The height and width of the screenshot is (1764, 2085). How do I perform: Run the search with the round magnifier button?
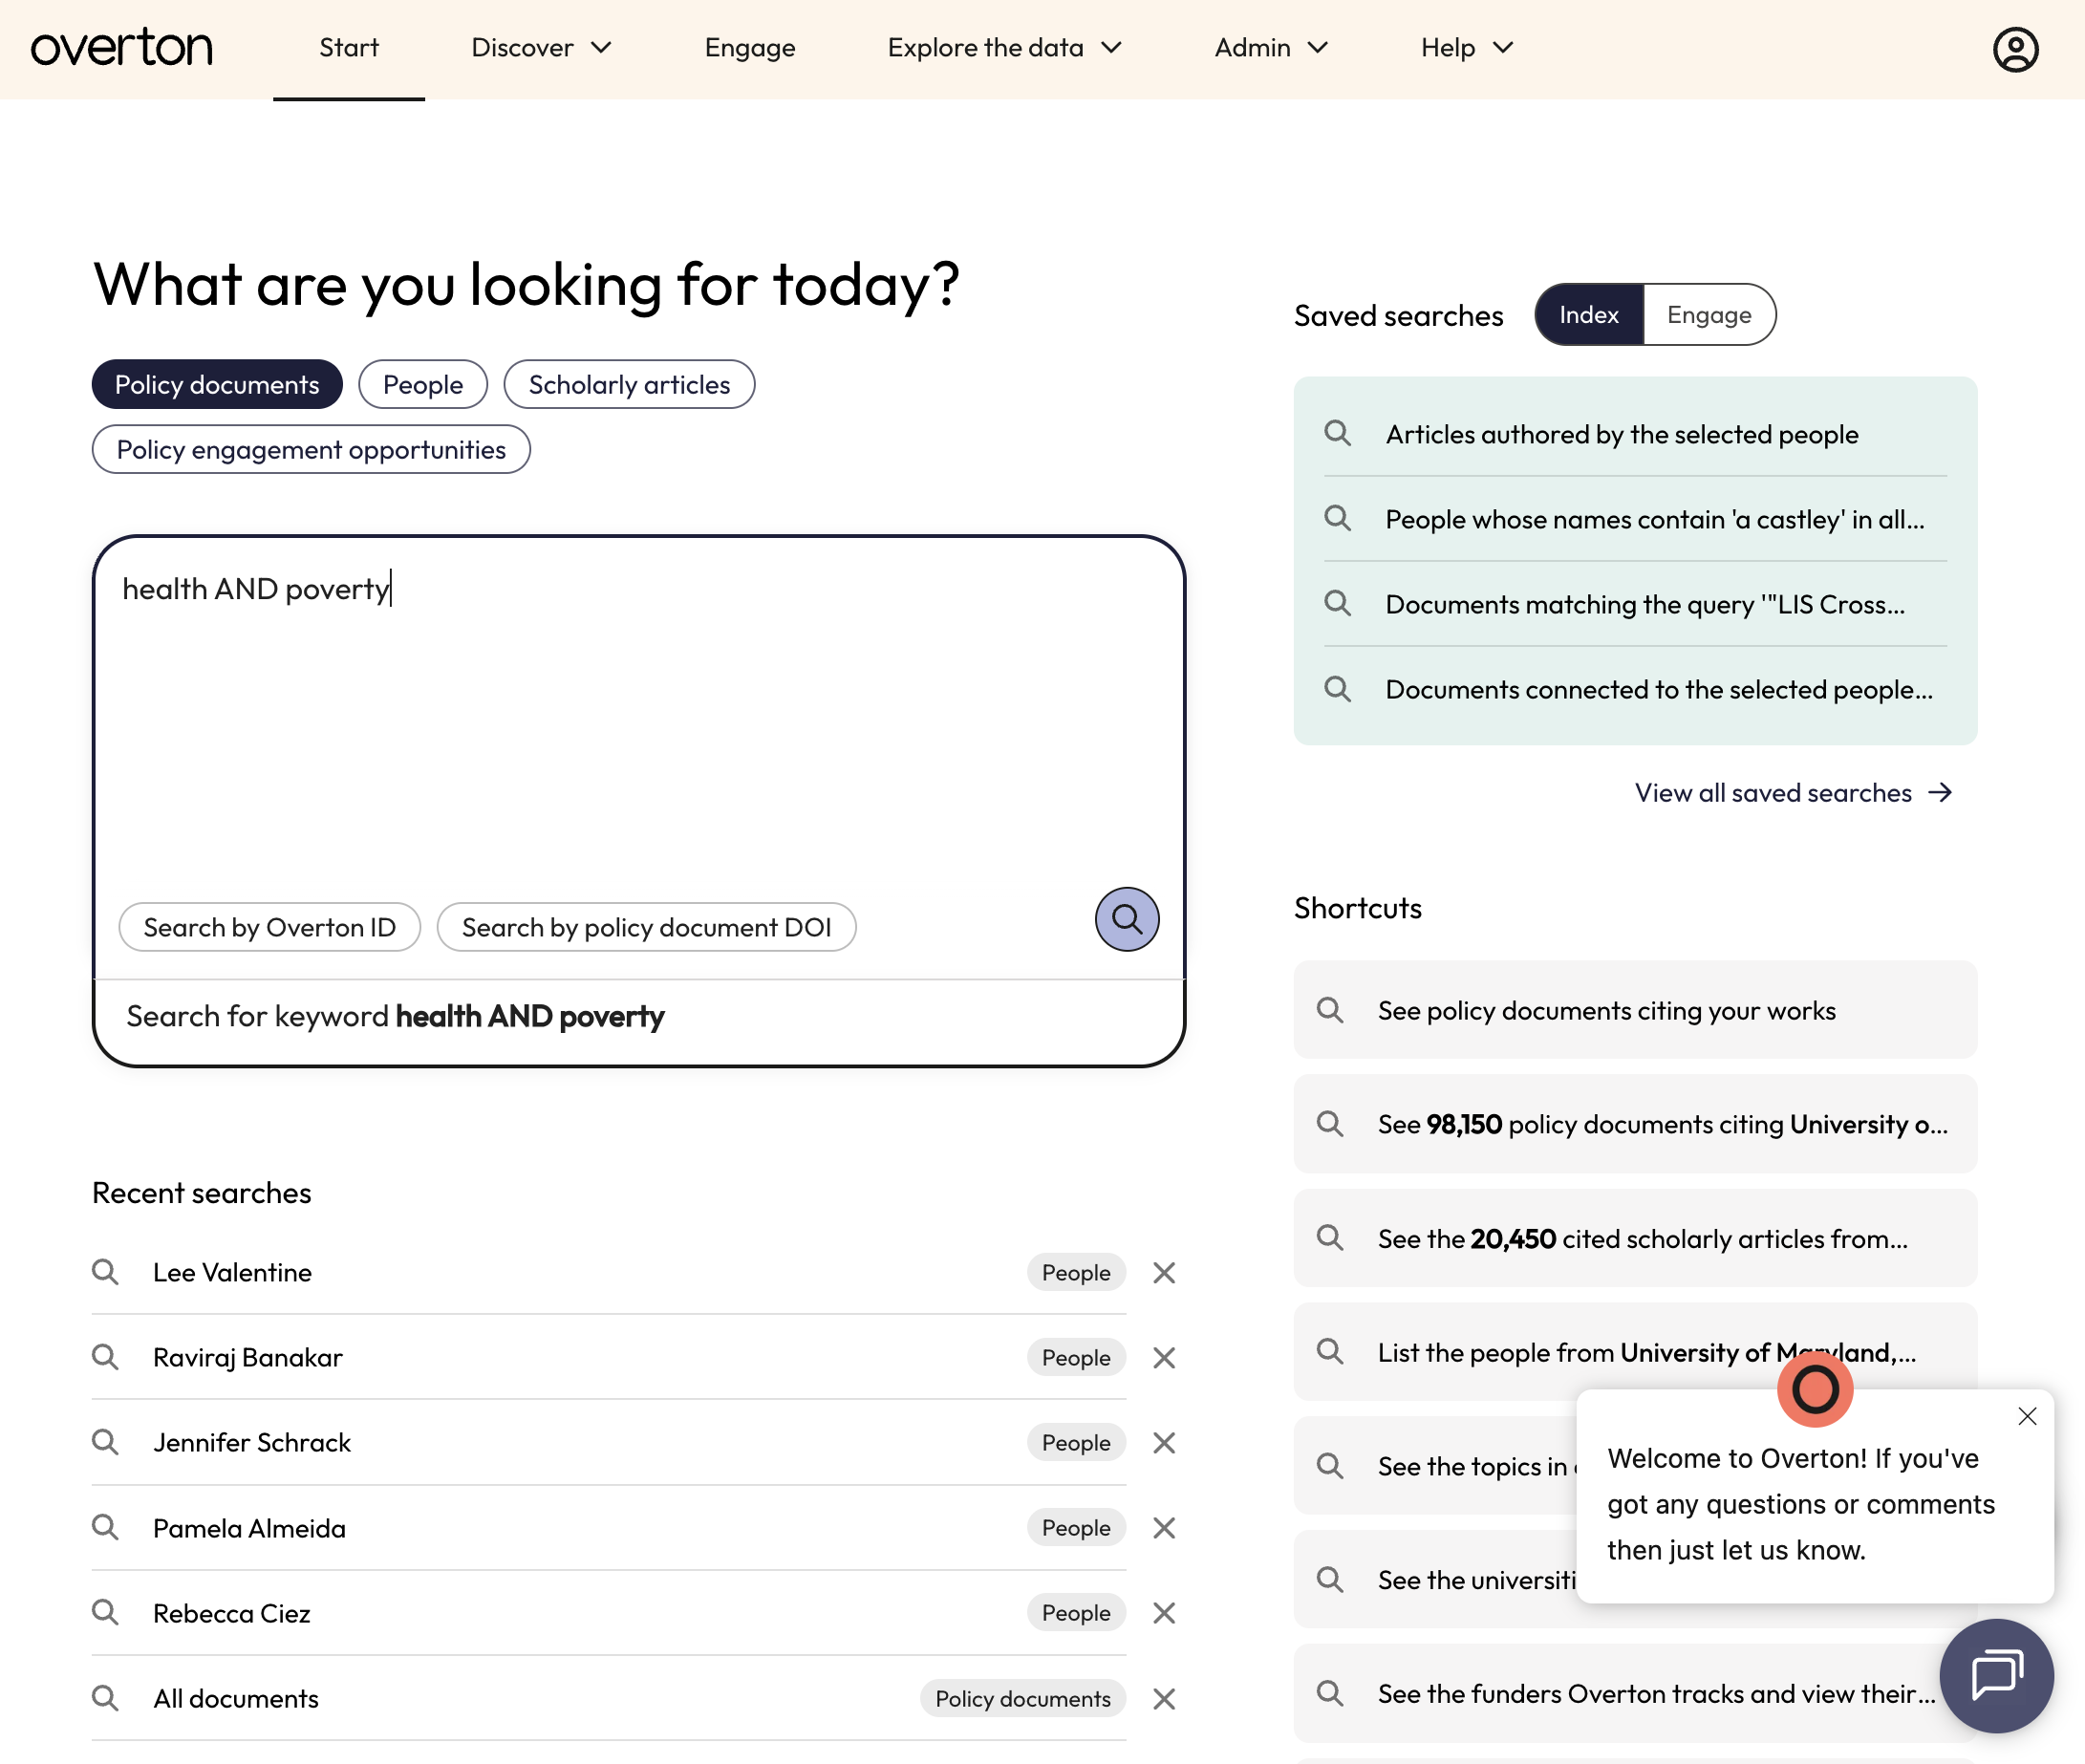[1126, 918]
